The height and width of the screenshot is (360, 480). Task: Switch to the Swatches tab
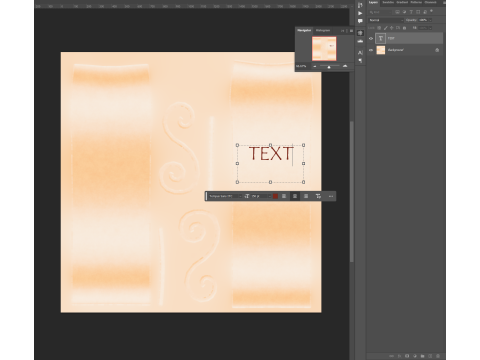388,2
